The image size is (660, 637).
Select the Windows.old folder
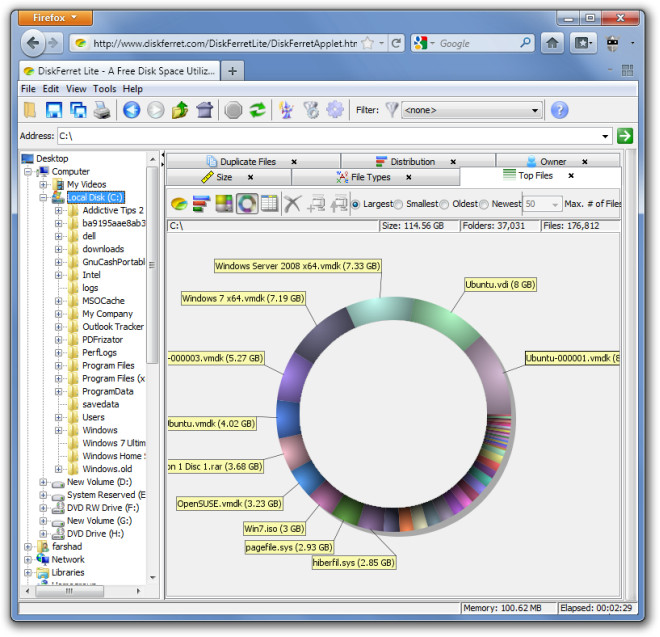(x=107, y=469)
